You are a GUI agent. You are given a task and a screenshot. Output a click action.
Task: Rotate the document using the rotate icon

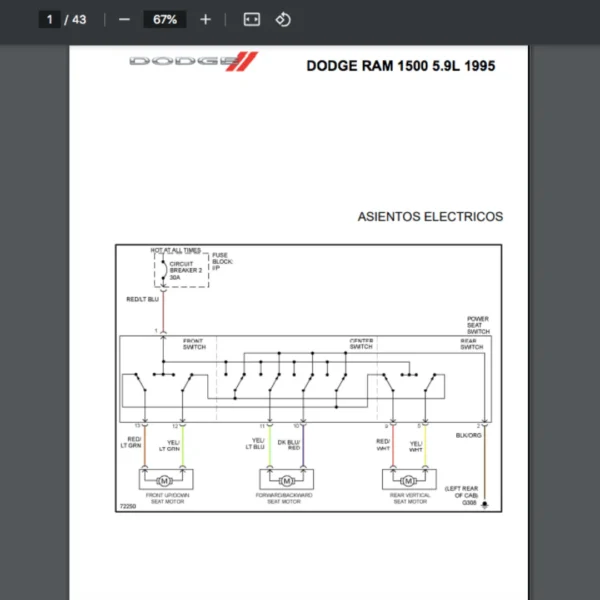[283, 19]
